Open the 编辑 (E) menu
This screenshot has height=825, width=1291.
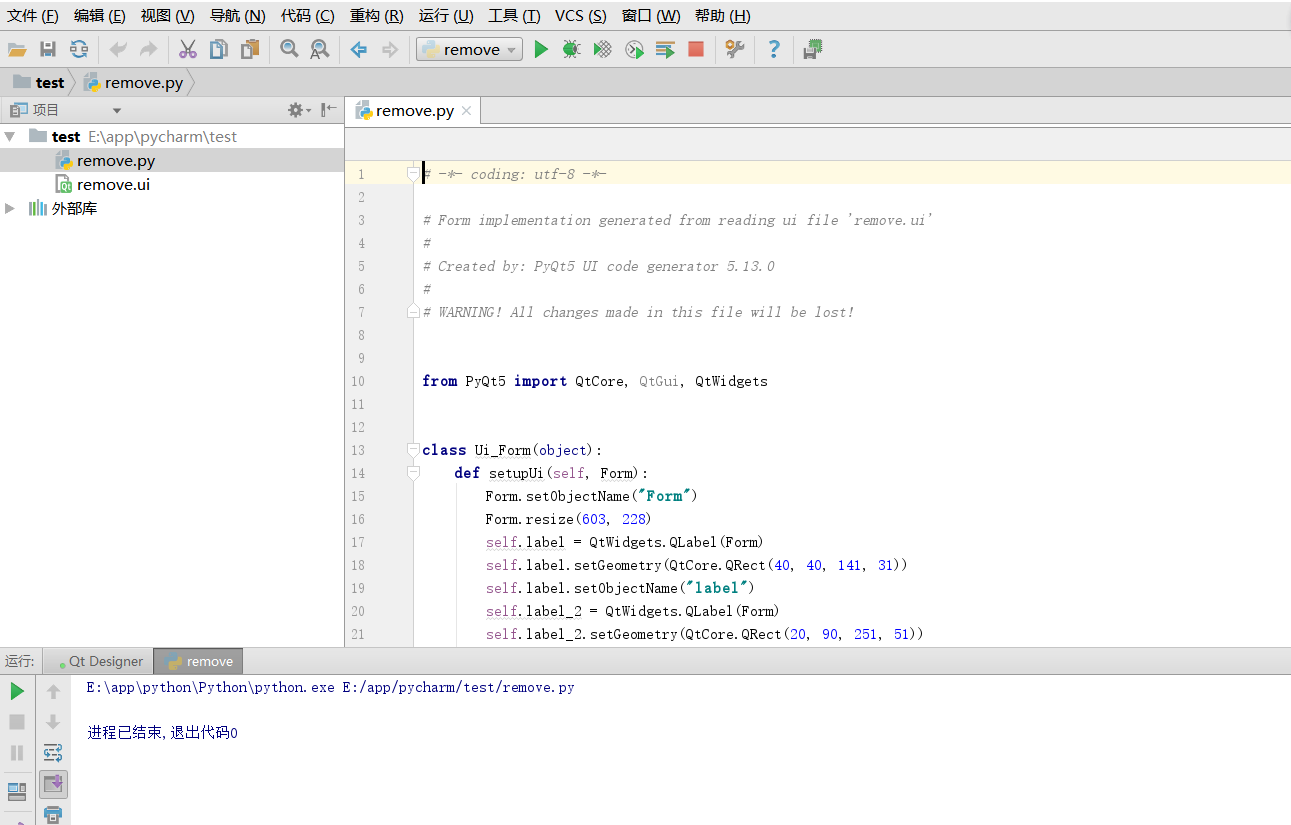point(100,16)
